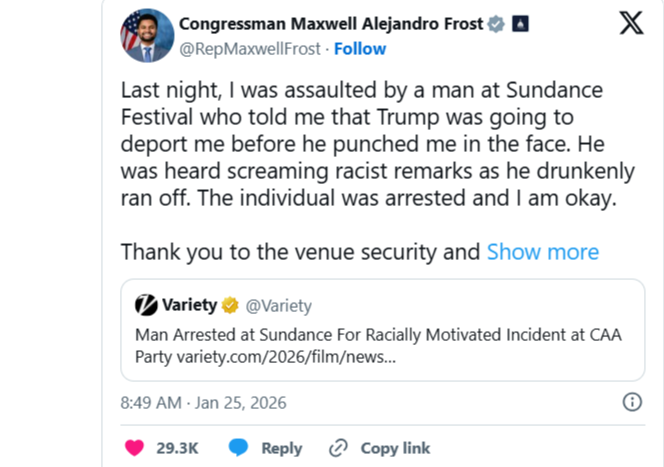The height and width of the screenshot is (467, 664).
Task: Click the gray verified badge beside Frost's name
Action: (x=496, y=24)
